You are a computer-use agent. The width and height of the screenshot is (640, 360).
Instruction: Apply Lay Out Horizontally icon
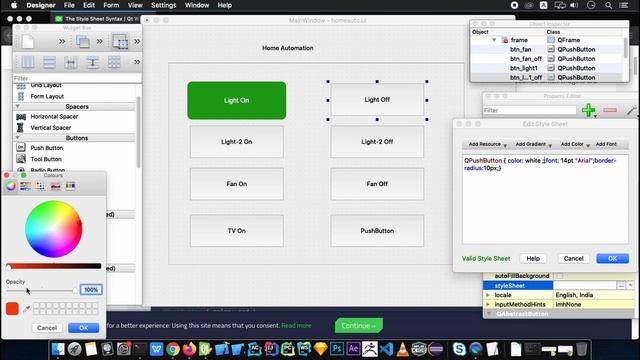pyautogui.click(x=28, y=62)
